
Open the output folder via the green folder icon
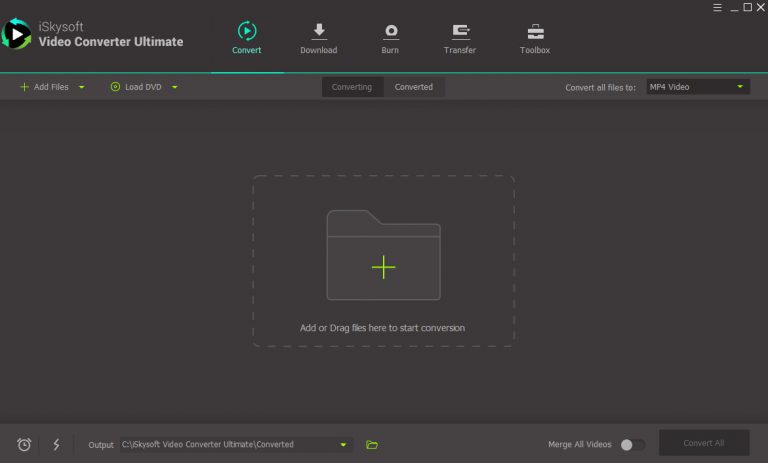(372, 444)
